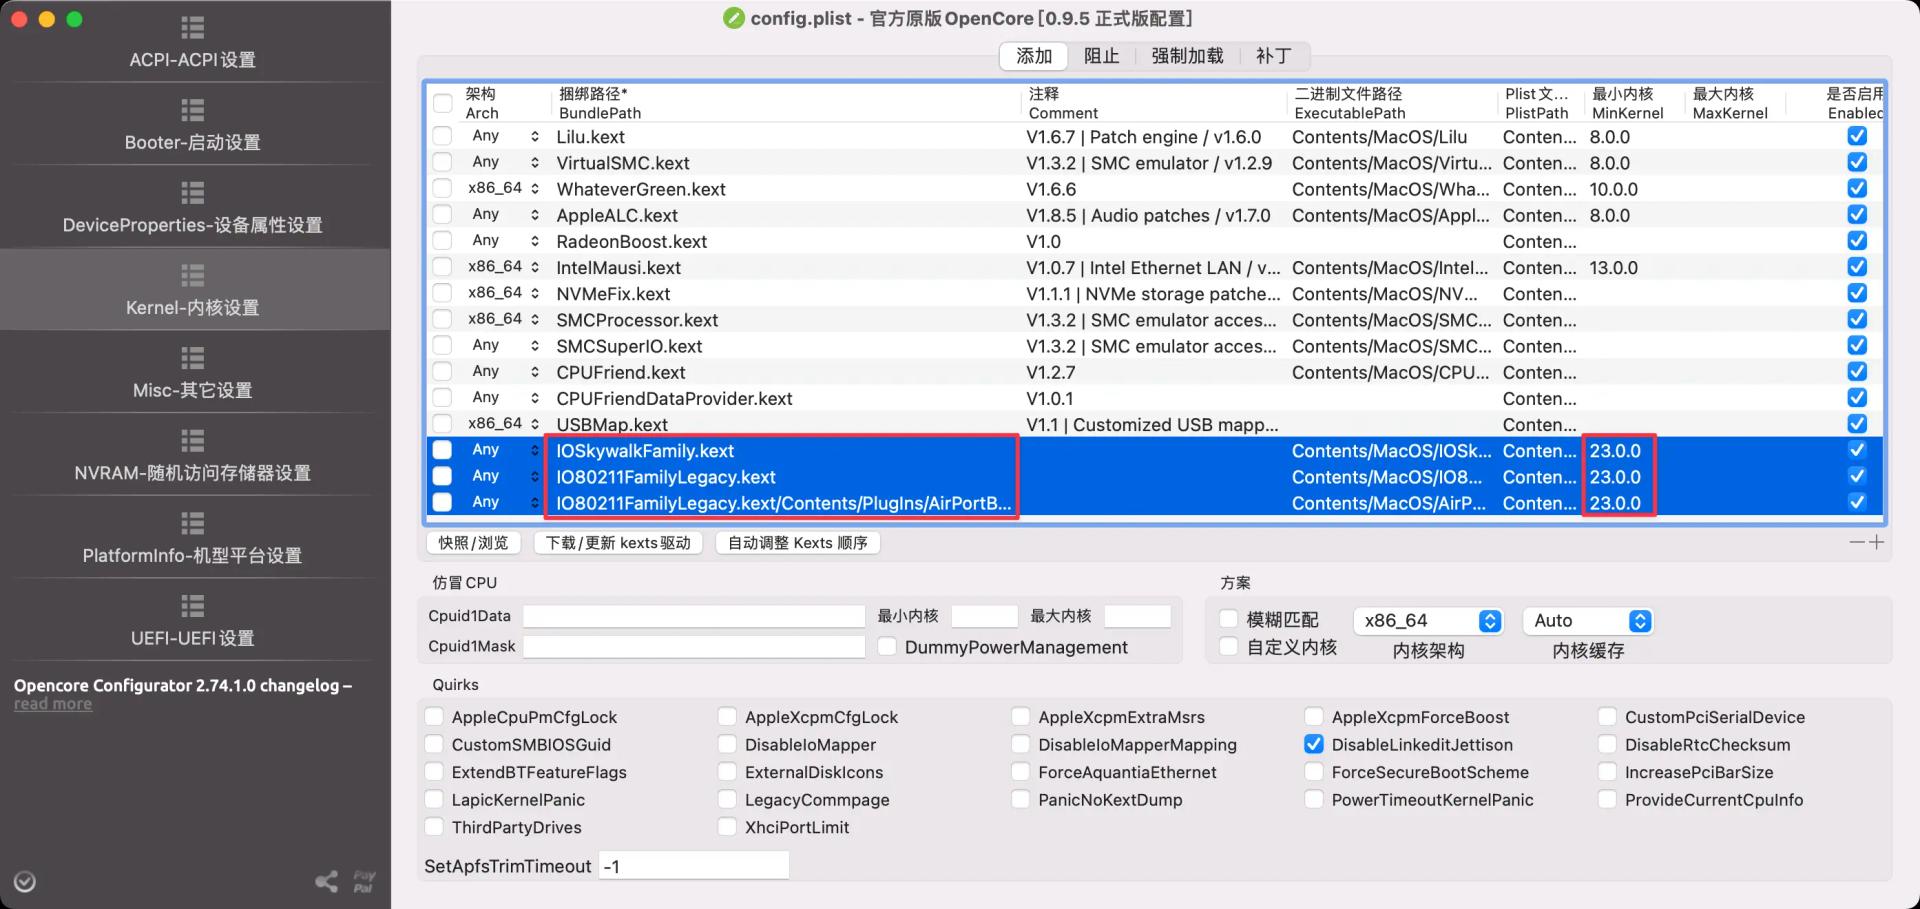Disable the DisableLinkeditJettison quirk

pos(1314,744)
